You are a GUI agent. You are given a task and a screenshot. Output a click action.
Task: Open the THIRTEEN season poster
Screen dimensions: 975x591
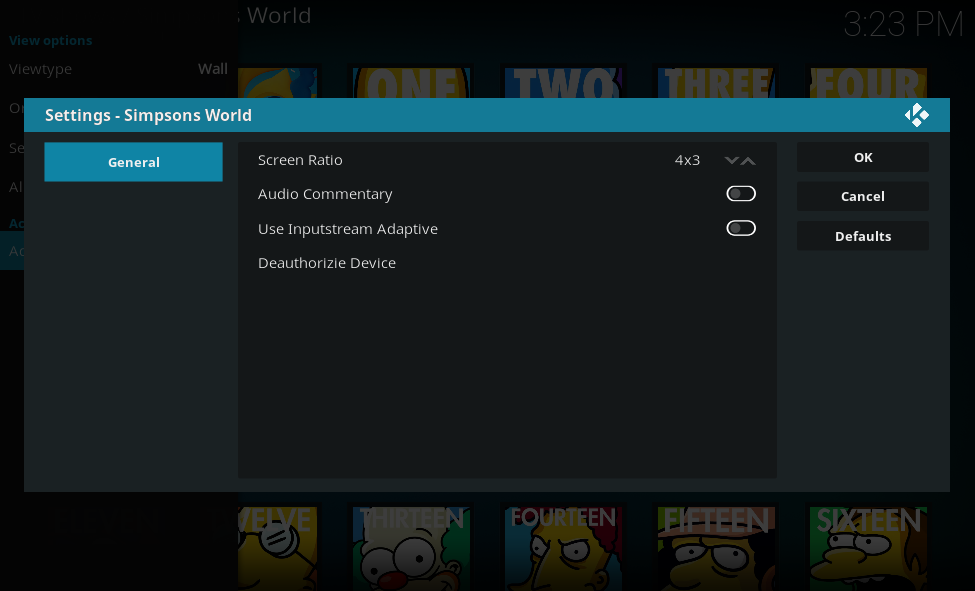tap(410, 545)
